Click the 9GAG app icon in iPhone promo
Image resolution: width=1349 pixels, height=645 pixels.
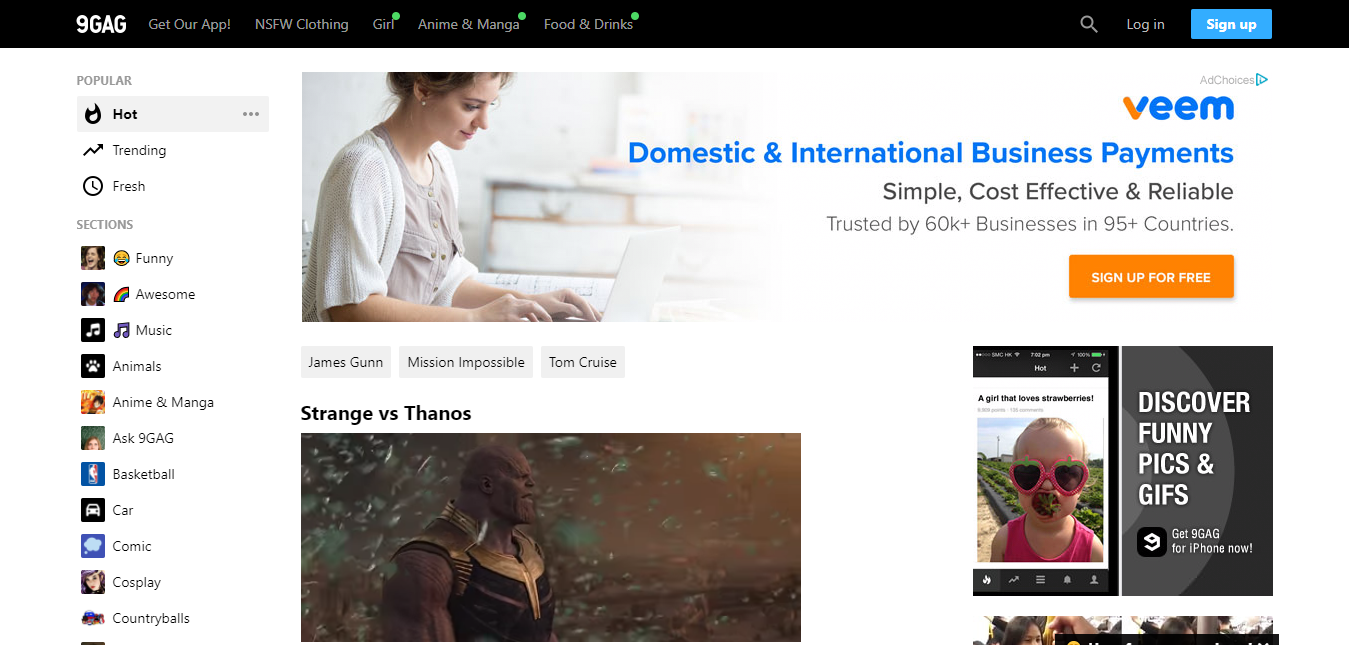1152,541
